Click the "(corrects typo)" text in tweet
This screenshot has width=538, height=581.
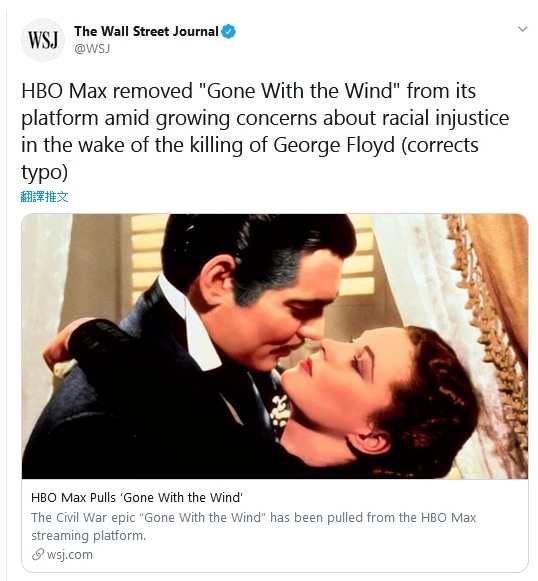coord(250,158)
